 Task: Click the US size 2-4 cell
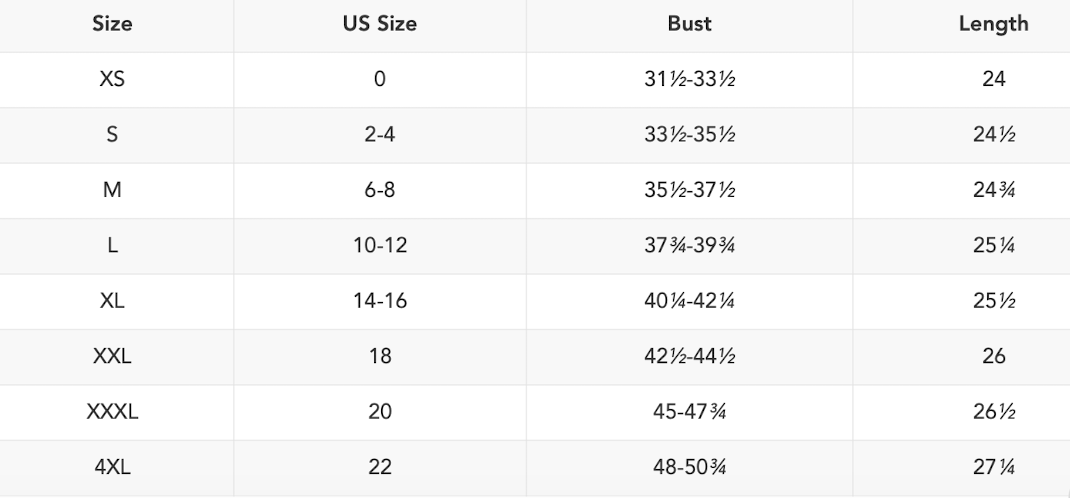380,135
